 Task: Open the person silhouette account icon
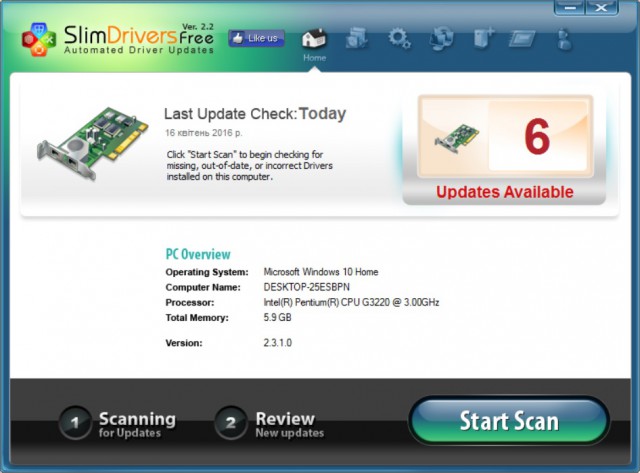coord(564,39)
